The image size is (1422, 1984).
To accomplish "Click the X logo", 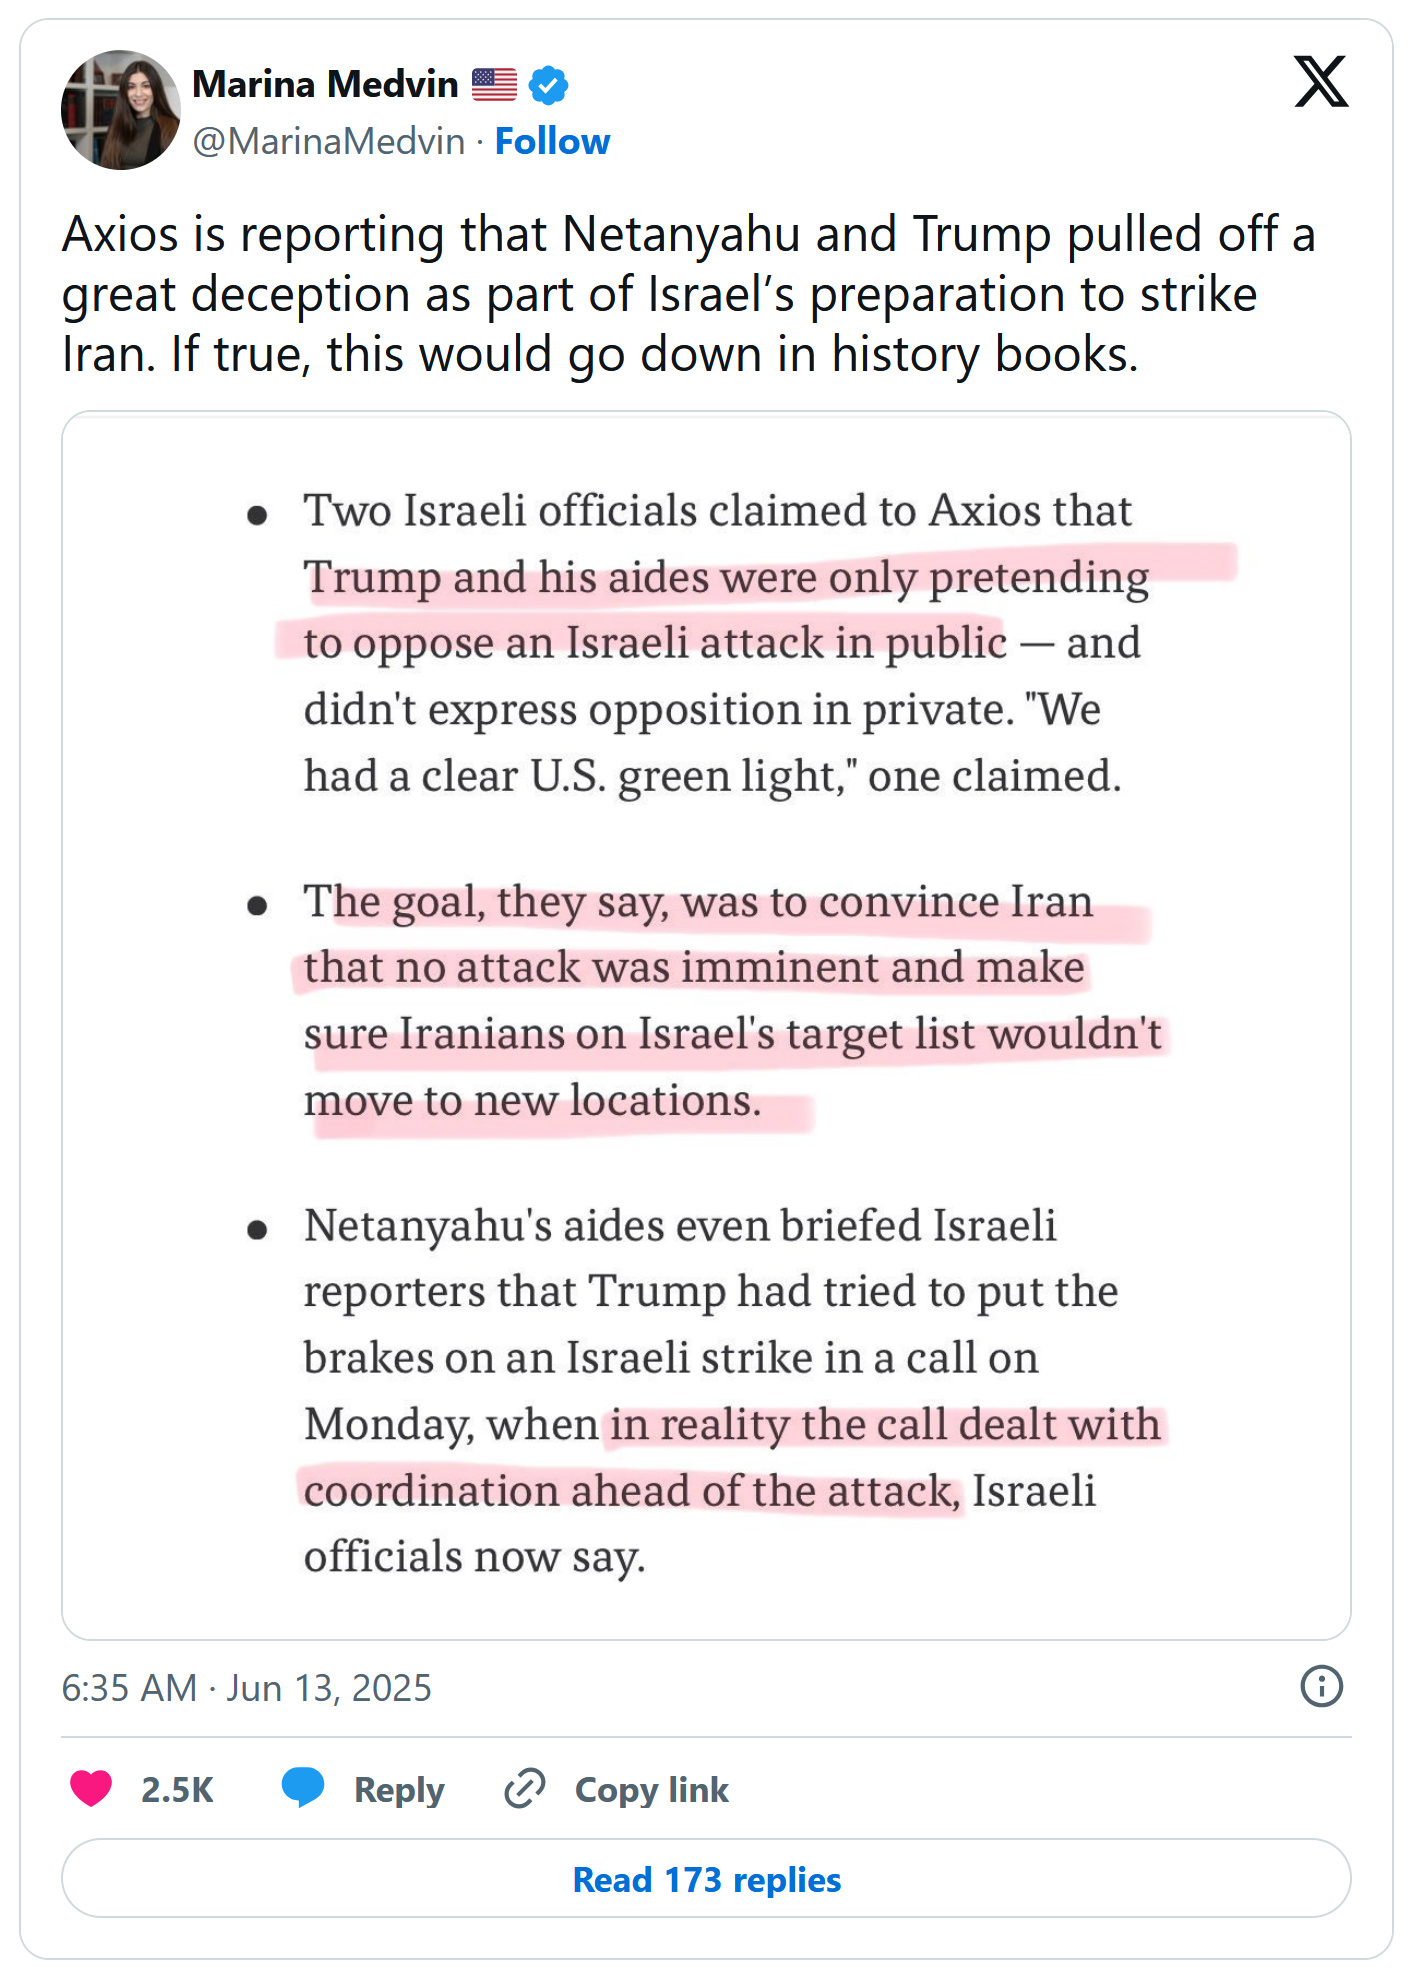I will 1320,82.
